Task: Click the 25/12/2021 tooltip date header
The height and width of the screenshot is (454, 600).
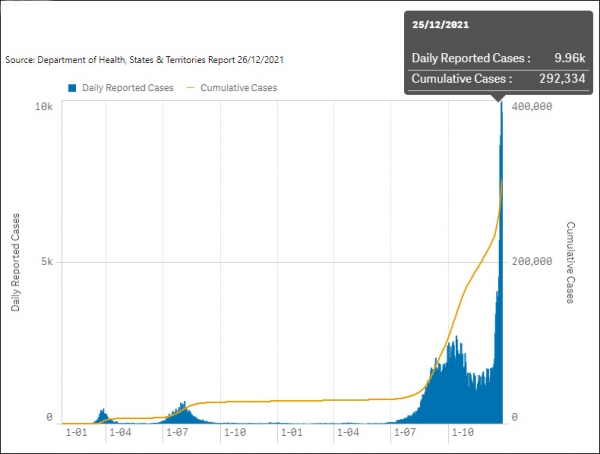Action: pyautogui.click(x=440, y=25)
